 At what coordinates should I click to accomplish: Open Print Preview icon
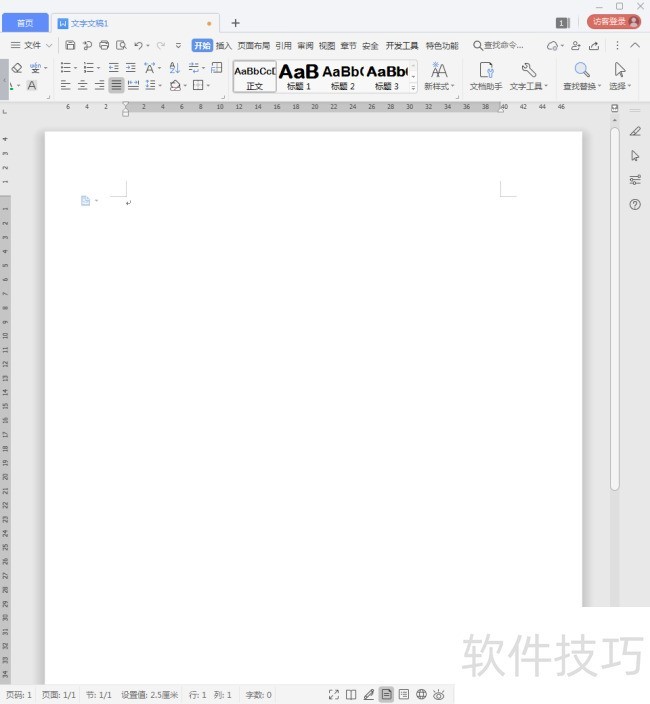click(121, 45)
